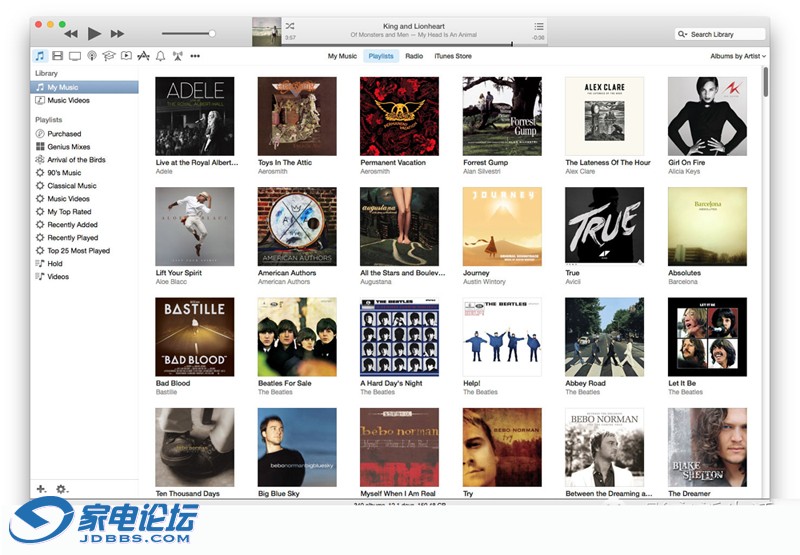Open the Journey soundtrack album
The image size is (800, 555).
click(x=502, y=226)
